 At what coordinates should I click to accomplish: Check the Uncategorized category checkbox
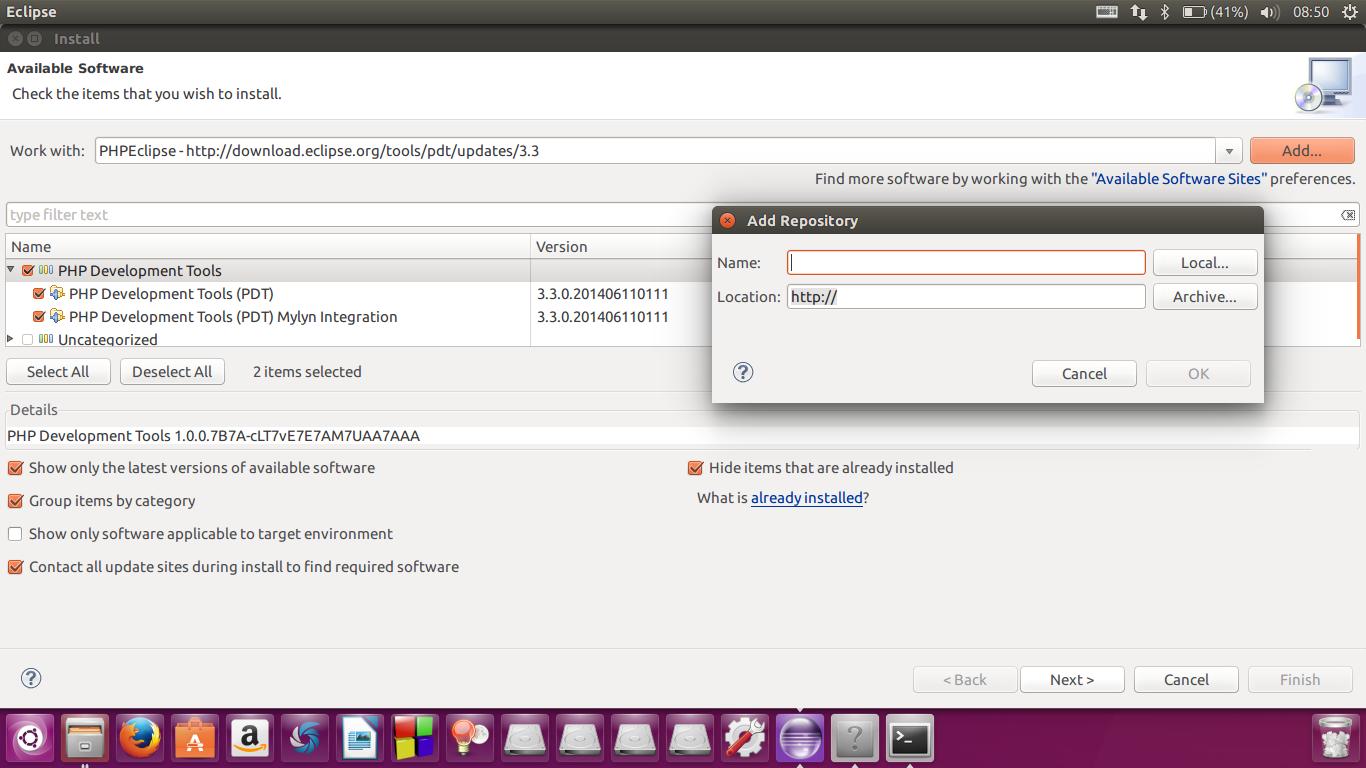point(28,339)
